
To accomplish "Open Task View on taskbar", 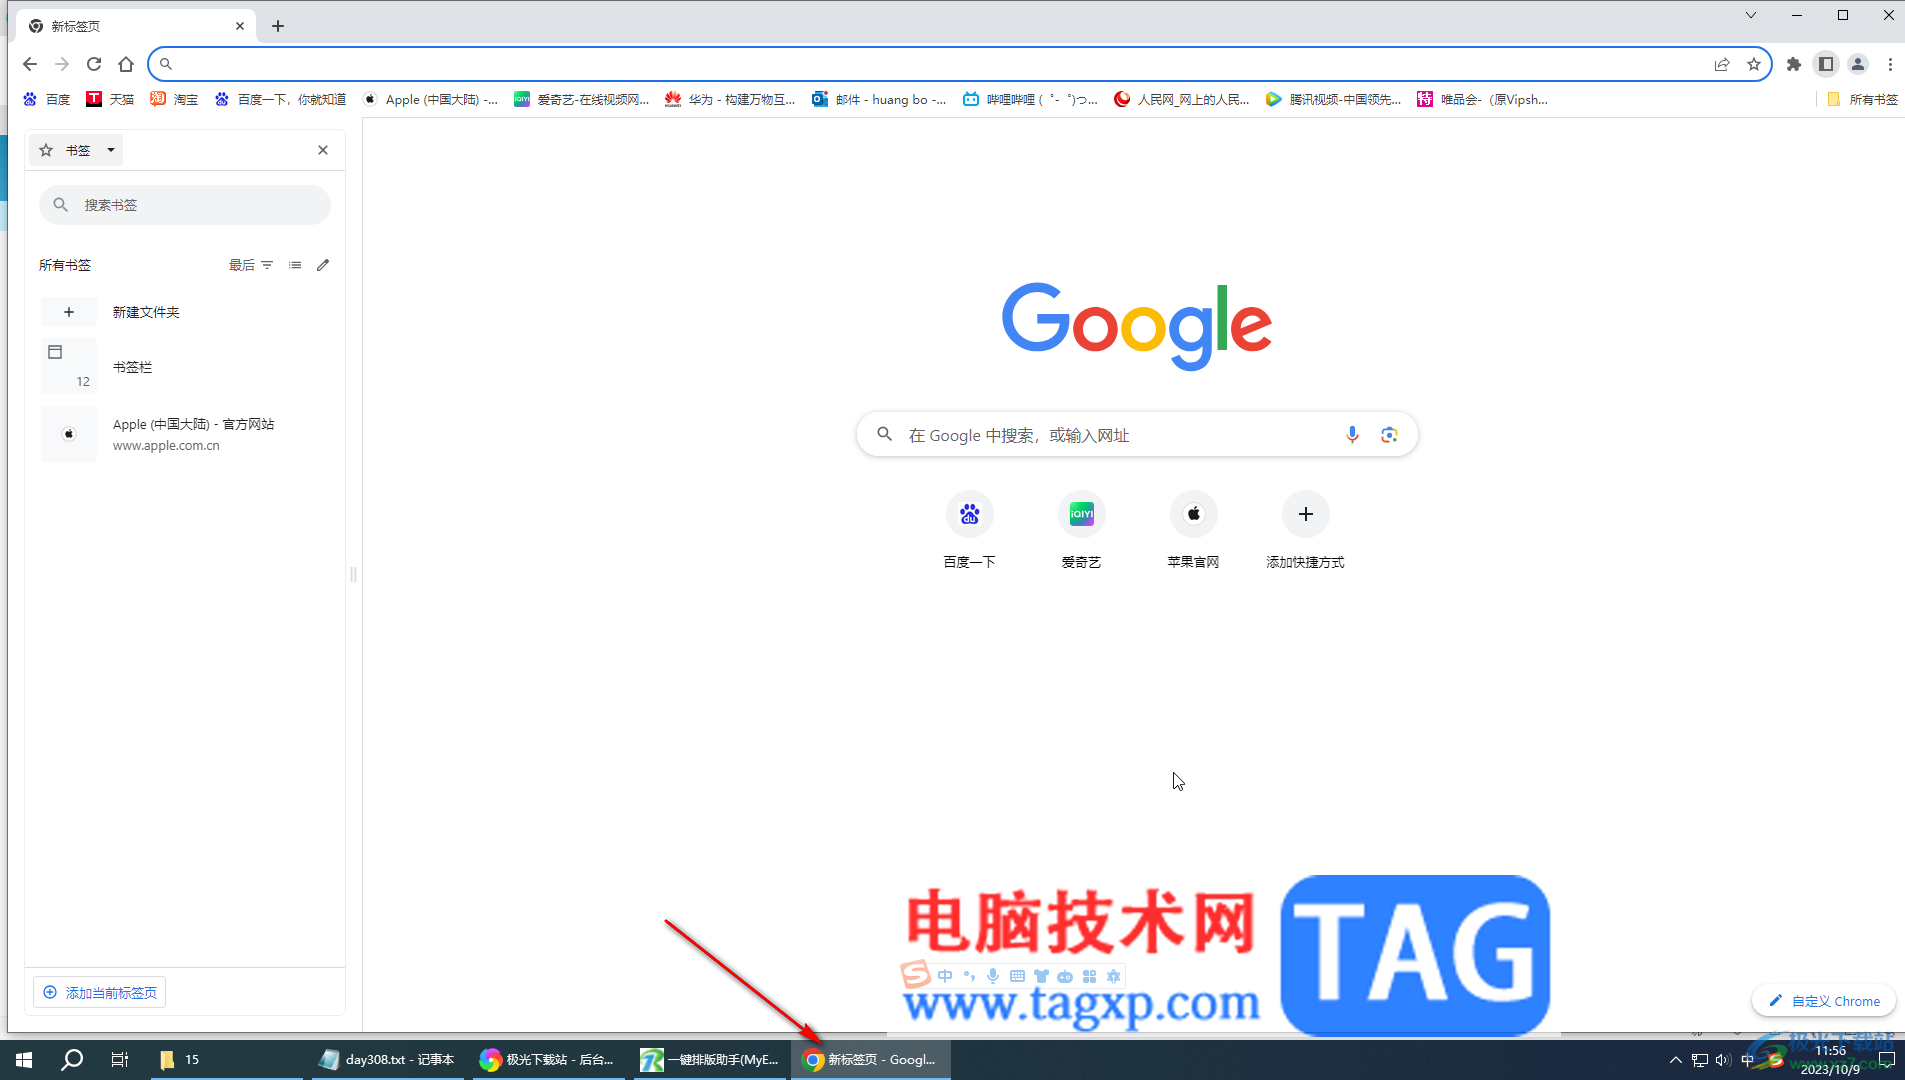I will click(119, 1060).
